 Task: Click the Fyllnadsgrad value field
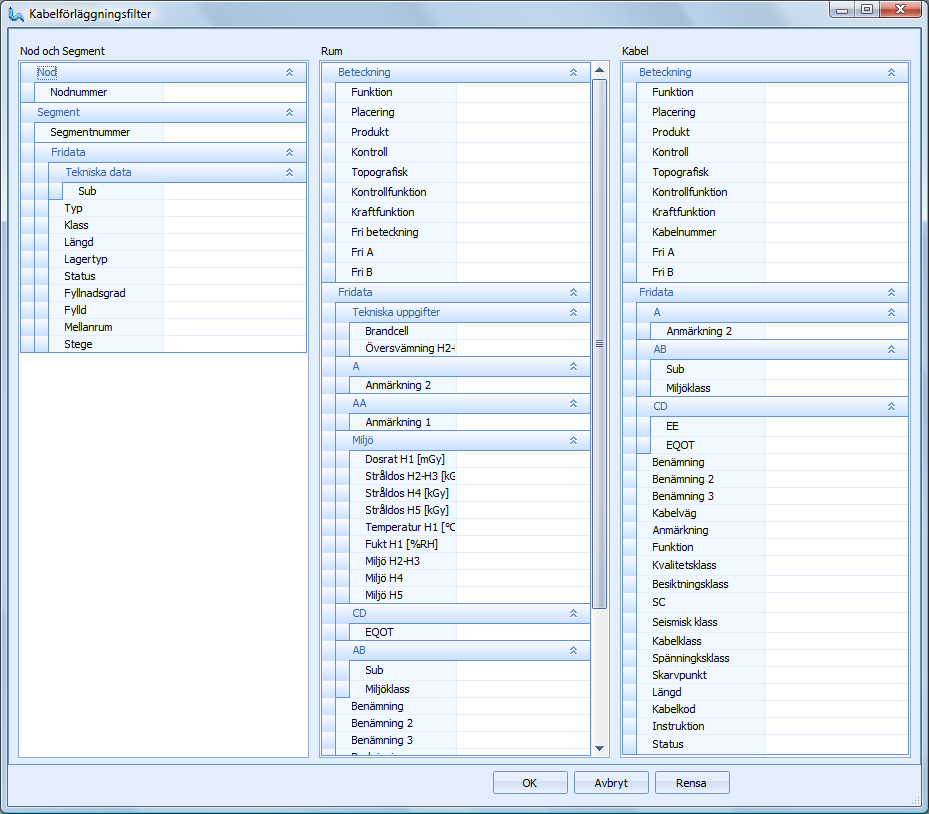(235, 293)
